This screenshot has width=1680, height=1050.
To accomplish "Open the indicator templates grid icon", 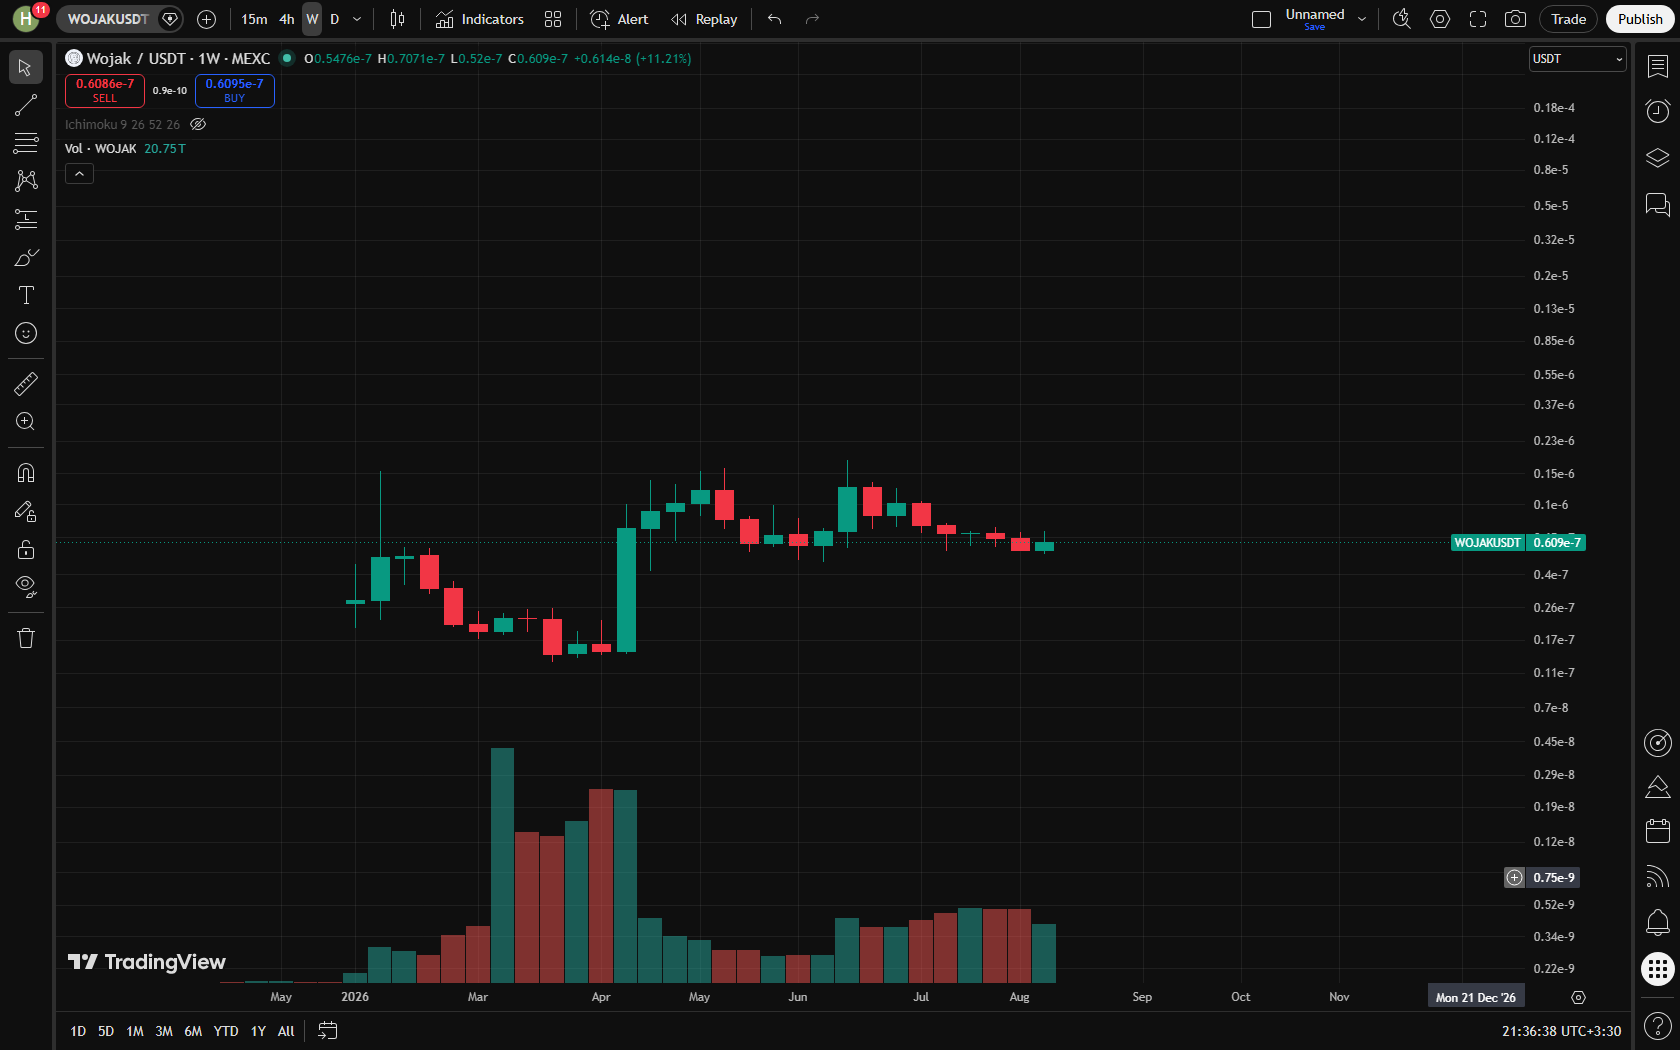I will [553, 19].
